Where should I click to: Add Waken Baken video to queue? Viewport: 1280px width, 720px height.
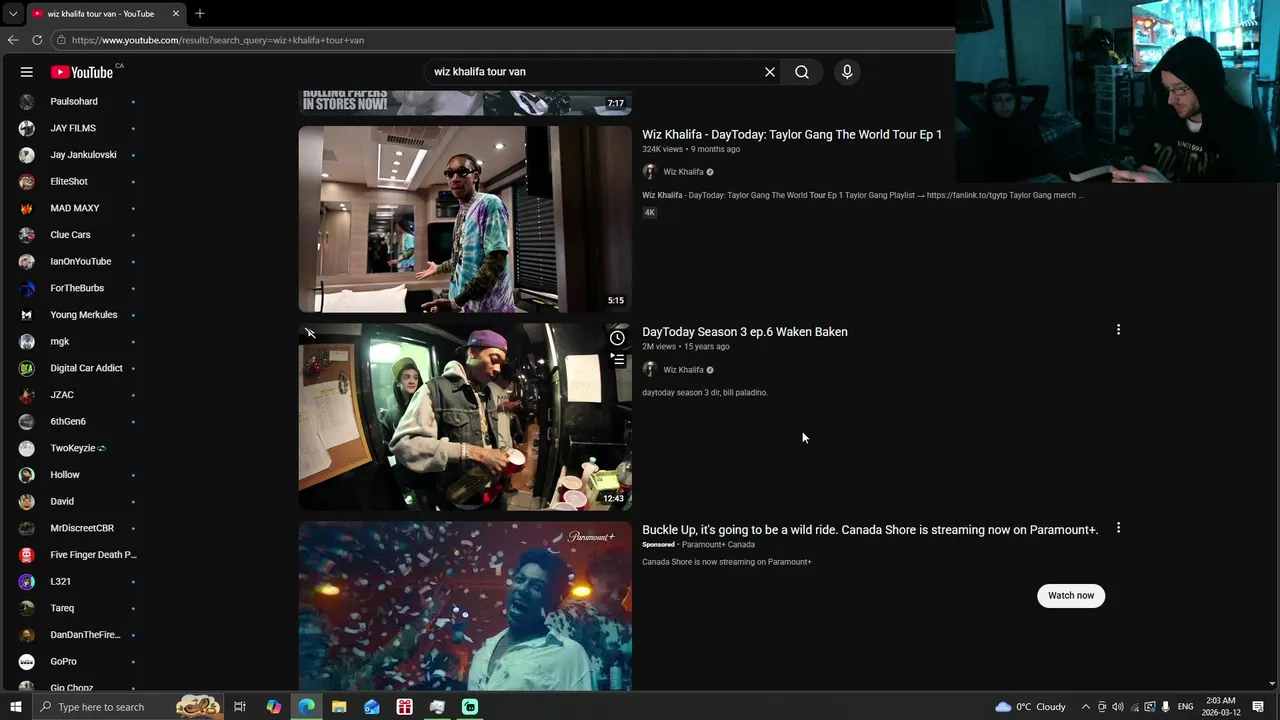coord(617,358)
